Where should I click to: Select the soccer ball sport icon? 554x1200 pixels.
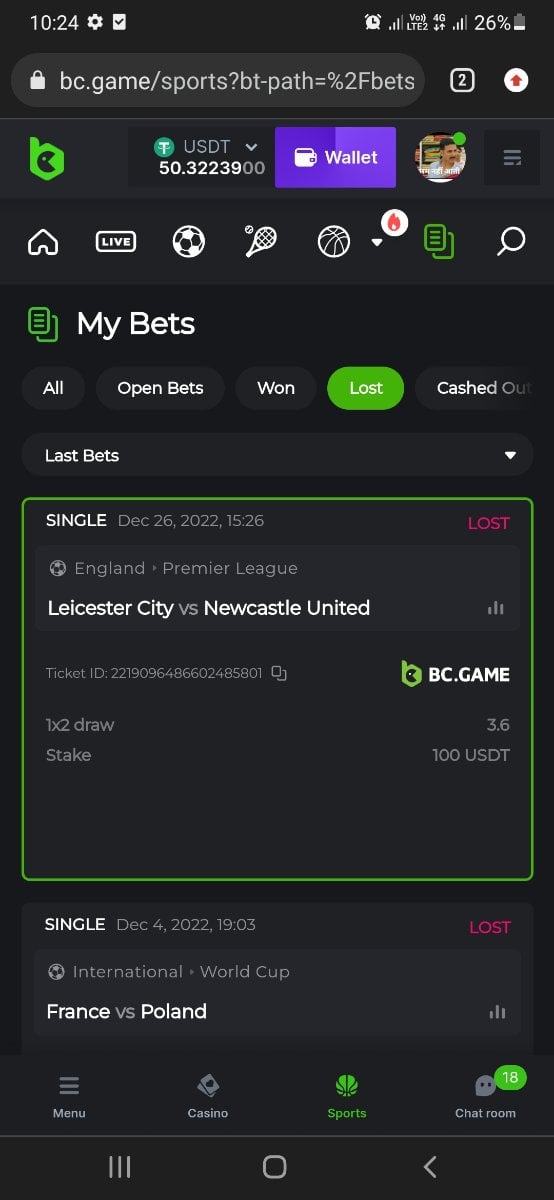click(x=189, y=241)
